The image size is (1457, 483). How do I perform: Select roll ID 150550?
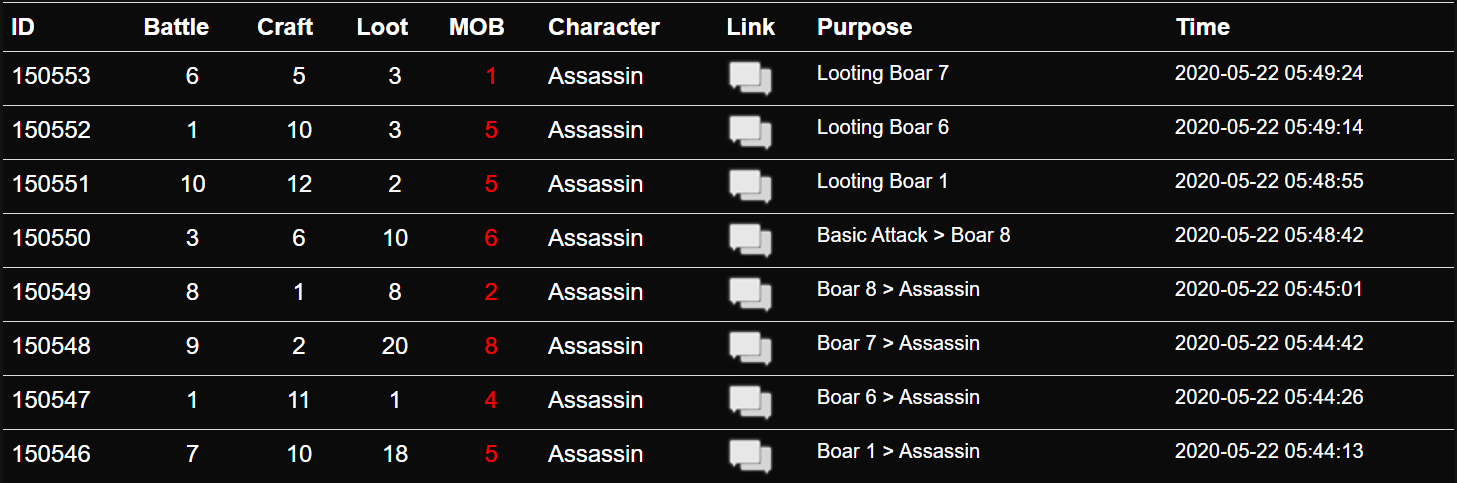(51, 238)
